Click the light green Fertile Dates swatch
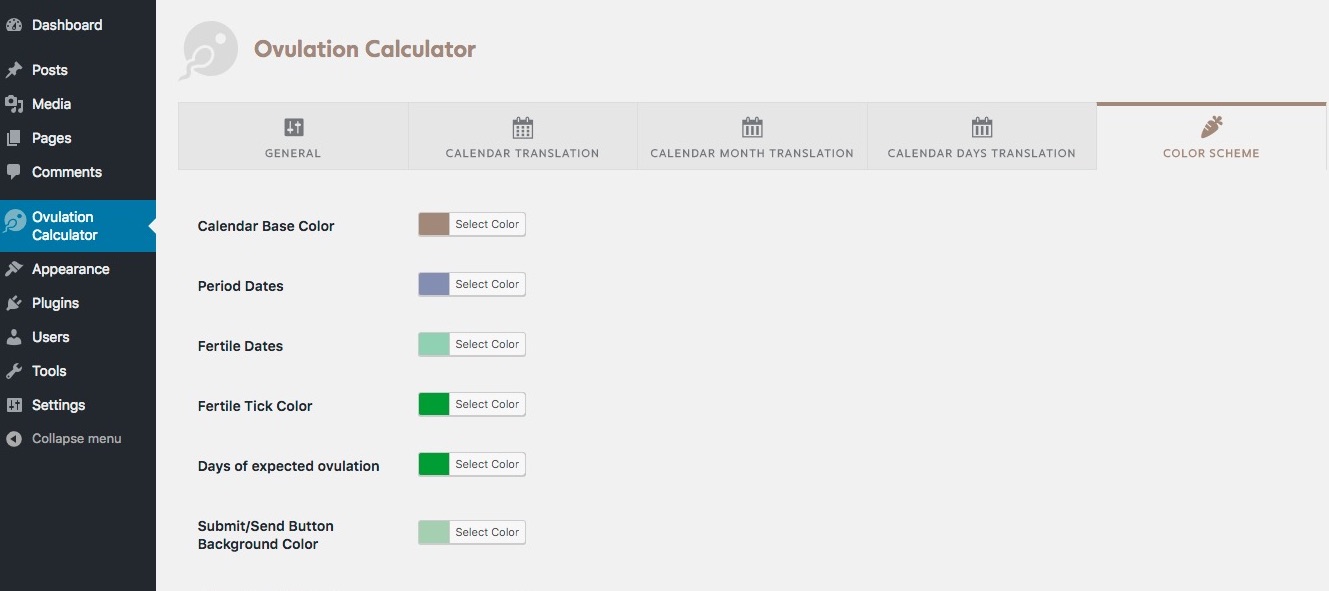This screenshot has height=591, width=1329. tap(434, 345)
